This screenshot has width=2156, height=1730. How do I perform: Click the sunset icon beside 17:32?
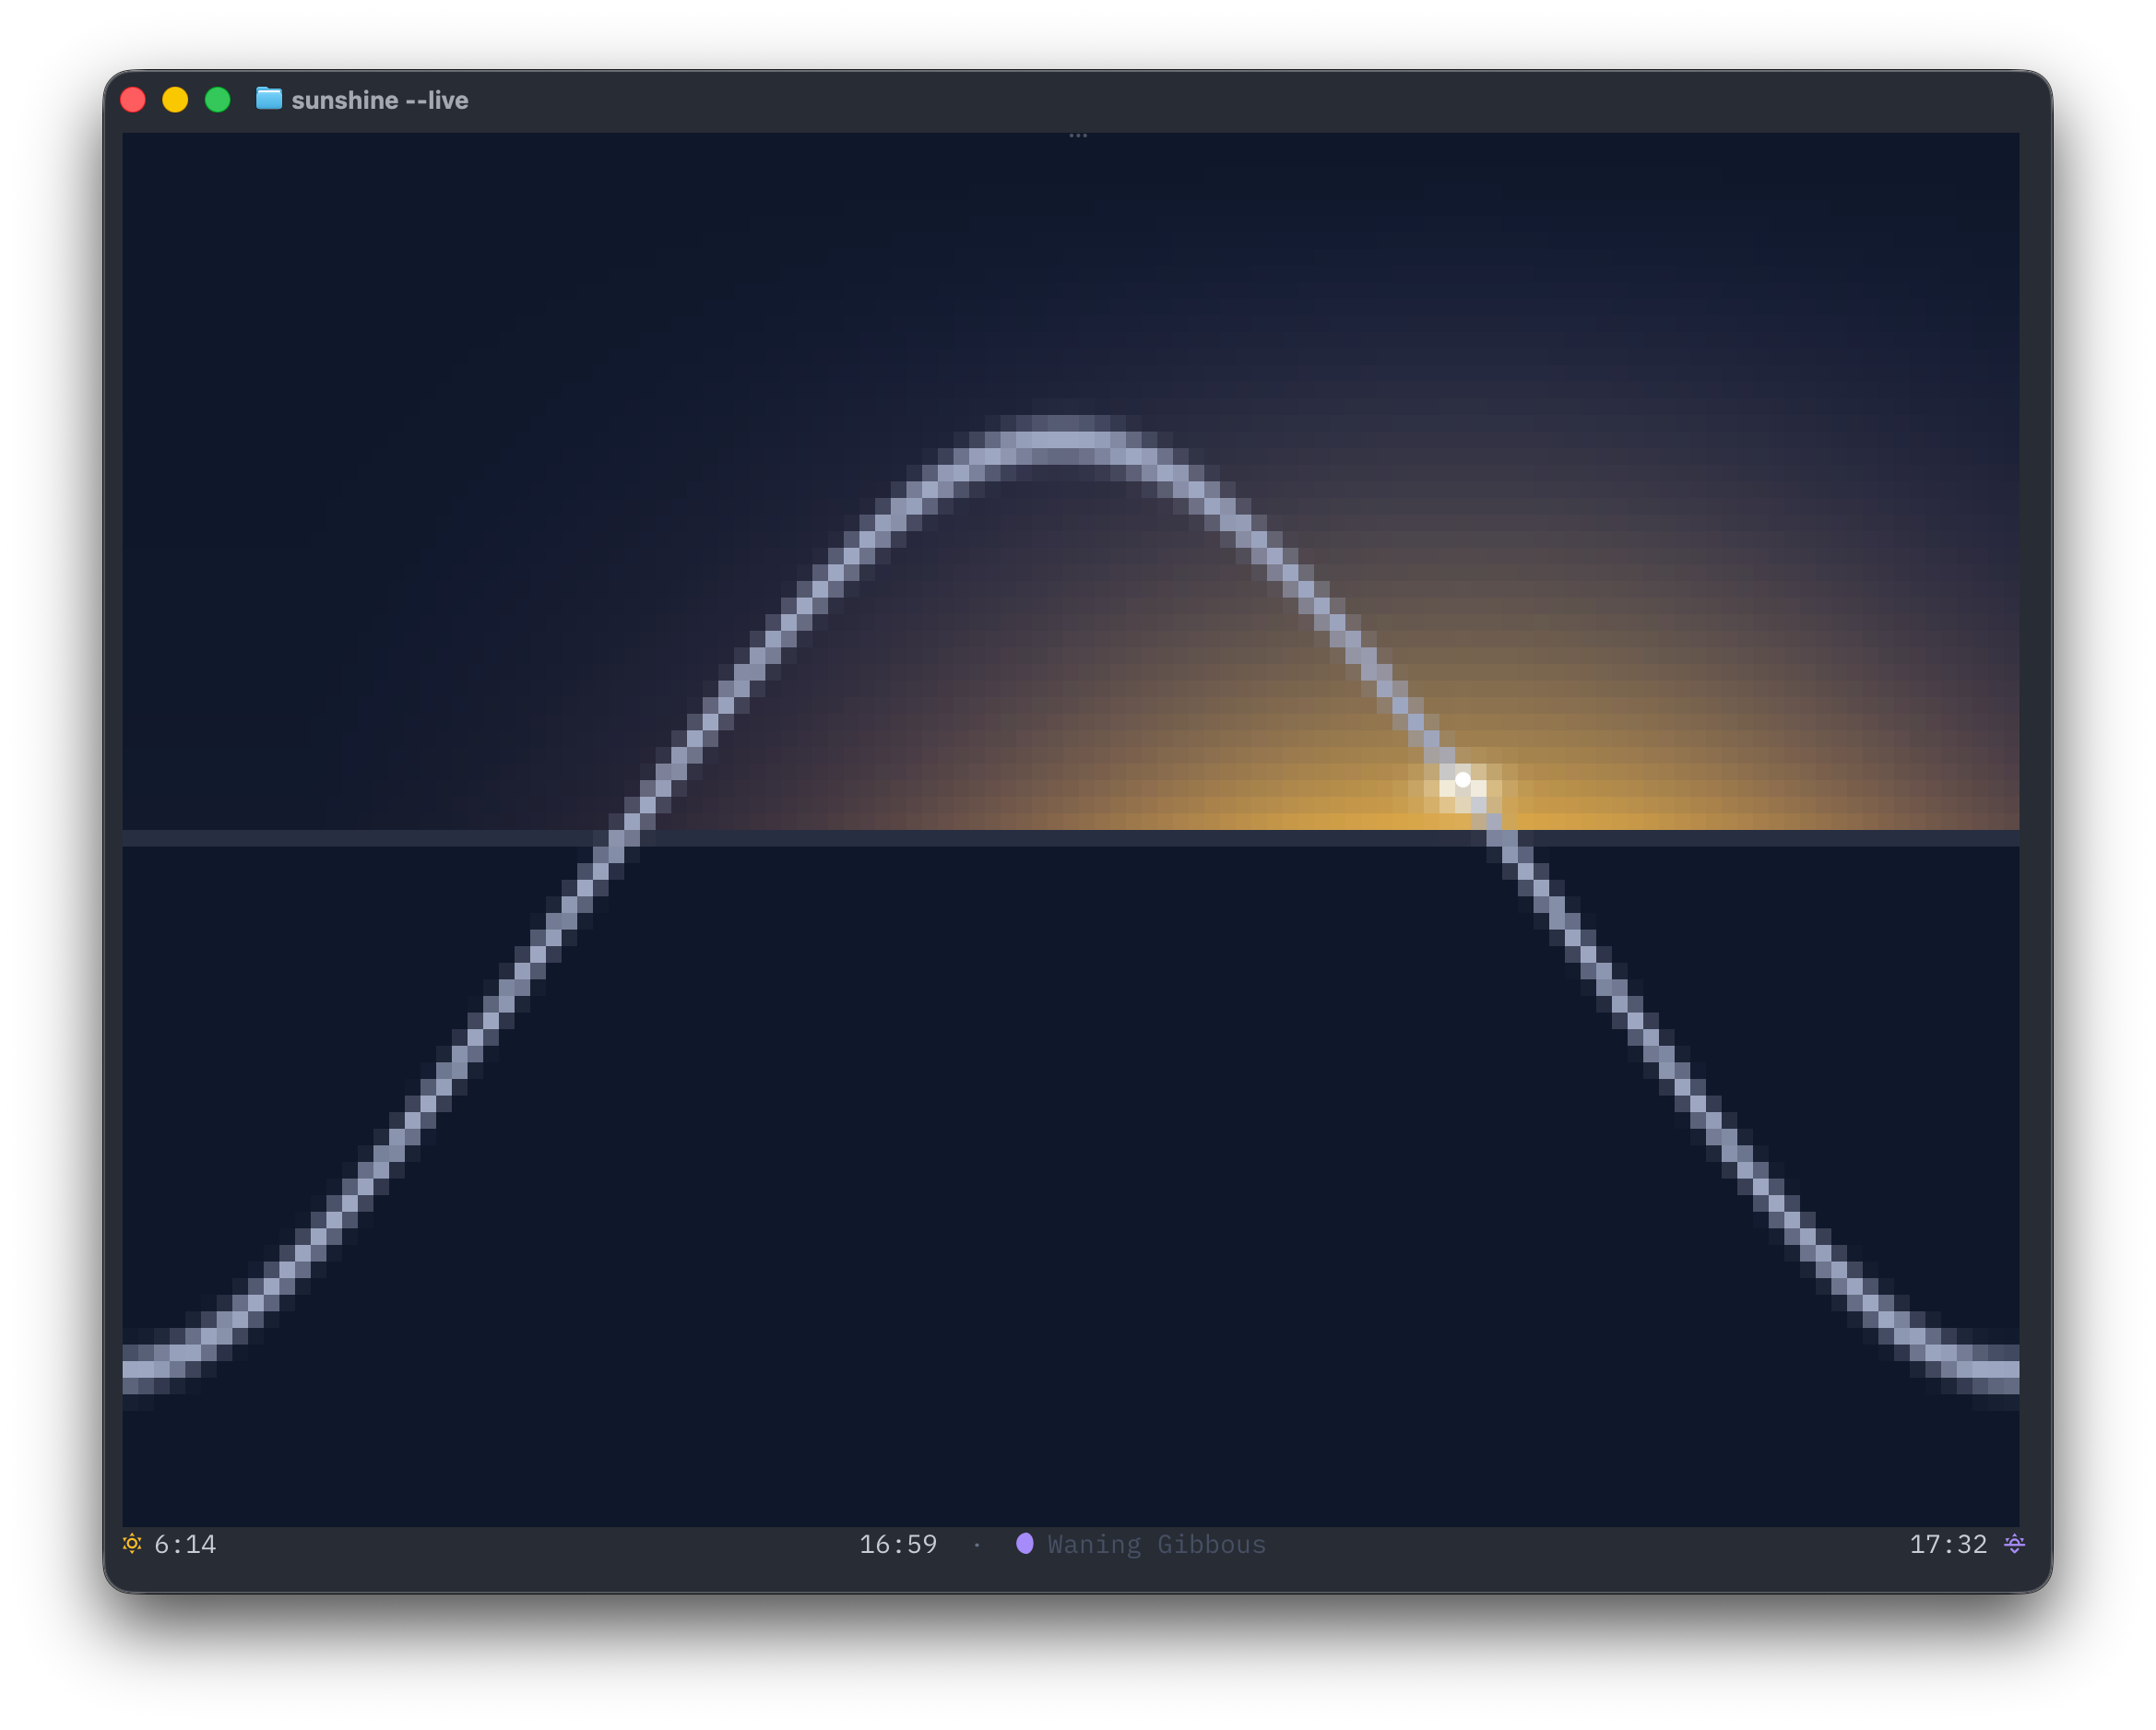(x=2014, y=1543)
